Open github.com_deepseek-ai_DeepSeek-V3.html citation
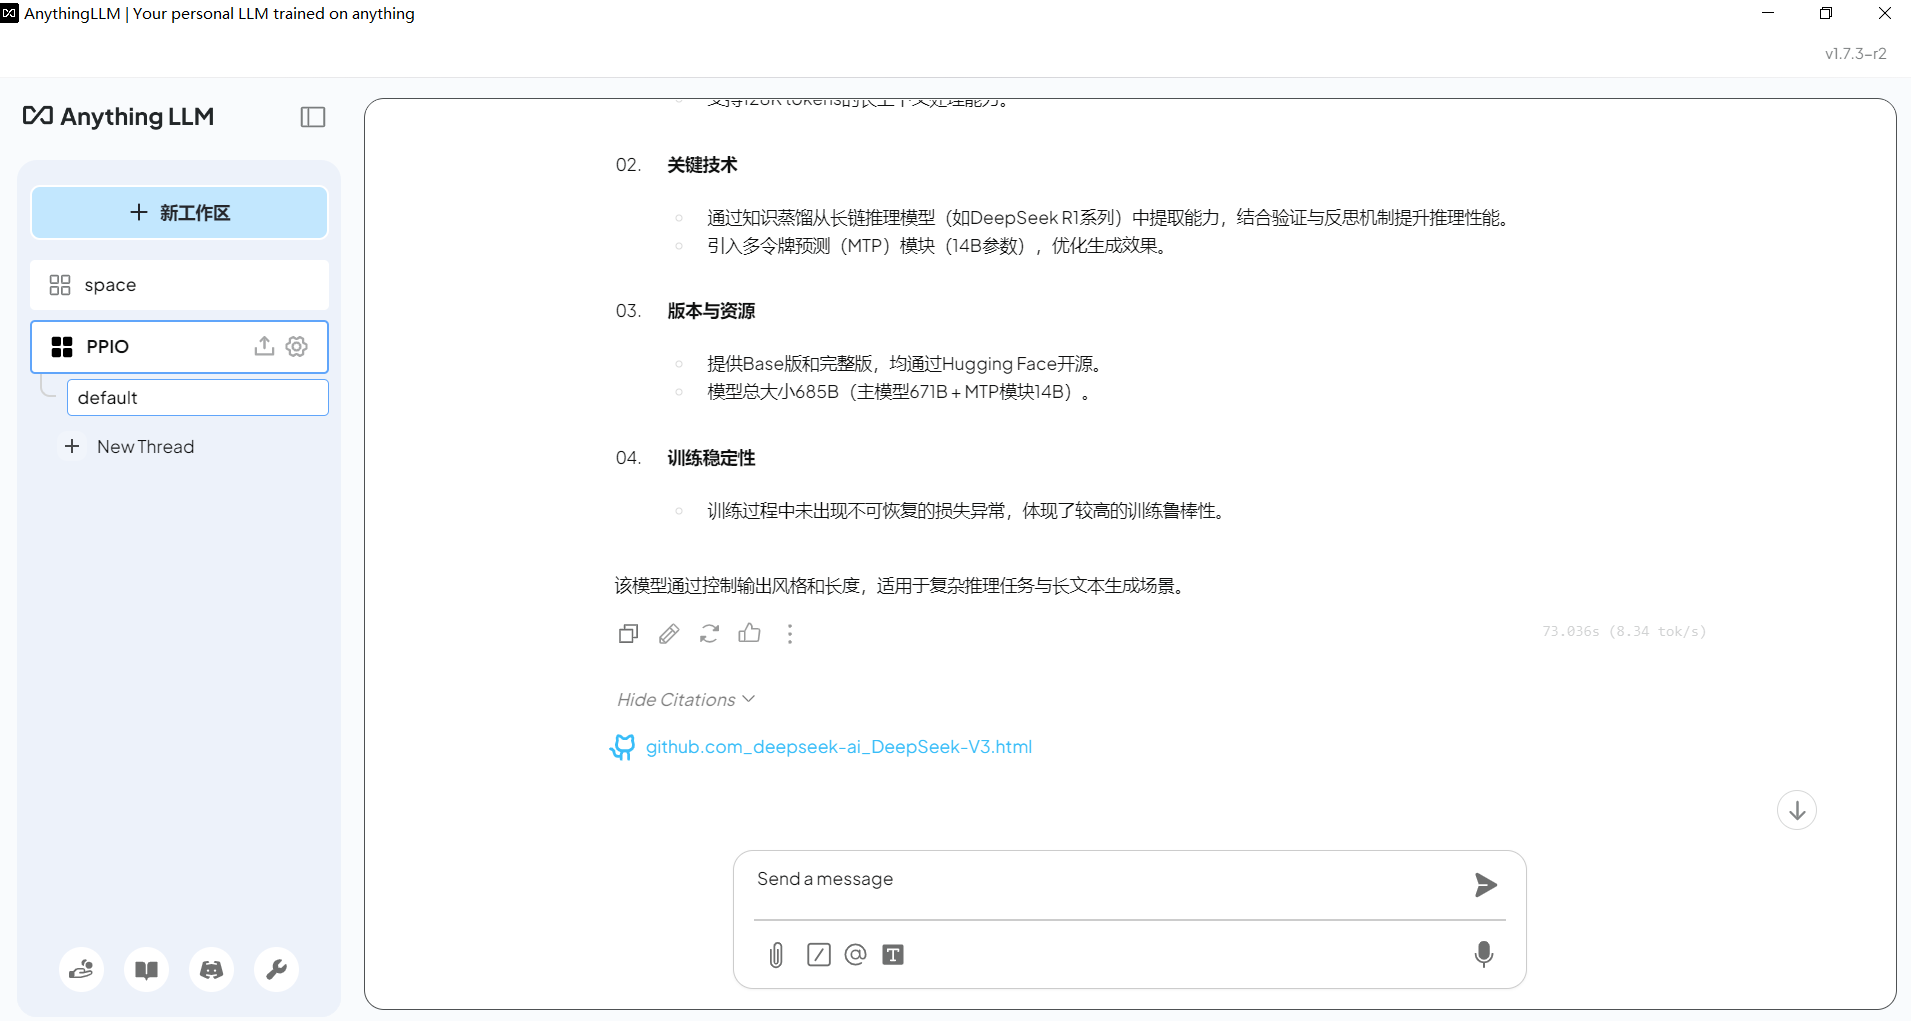The image size is (1911, 1021). point(839,747)
